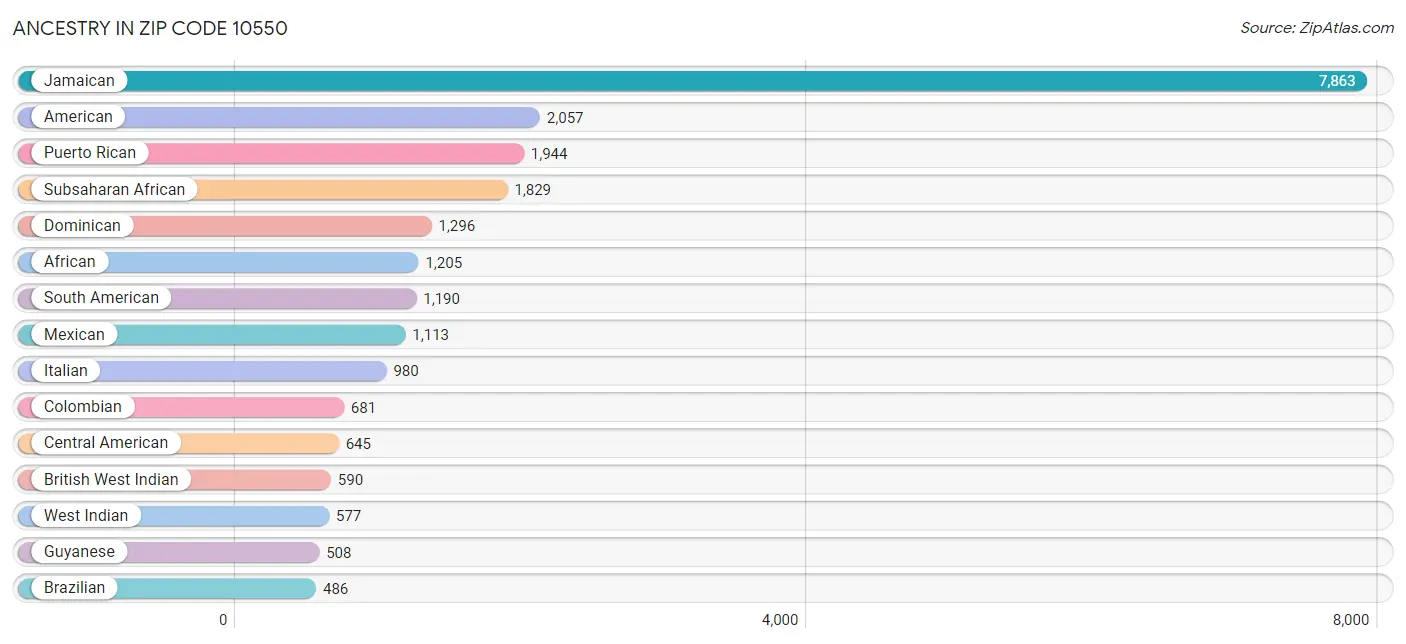Click the Guyanese ancestry label
1406x644 pixels.
point(79,551)
